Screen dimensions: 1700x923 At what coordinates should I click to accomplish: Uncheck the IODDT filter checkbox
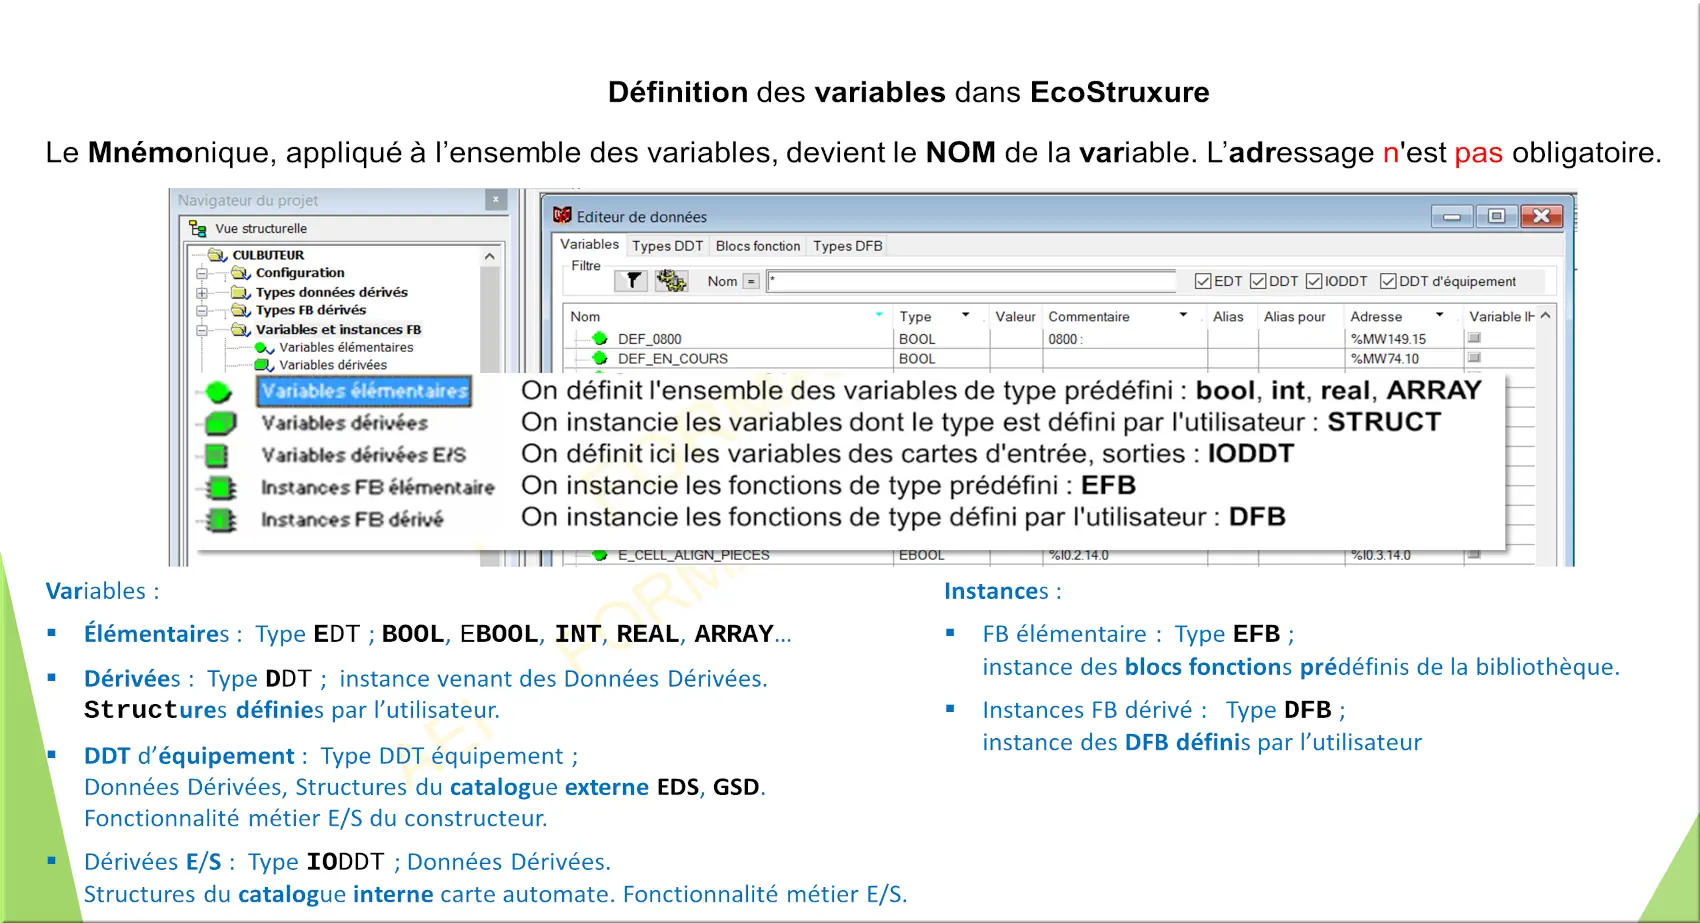pos(1314,281)
